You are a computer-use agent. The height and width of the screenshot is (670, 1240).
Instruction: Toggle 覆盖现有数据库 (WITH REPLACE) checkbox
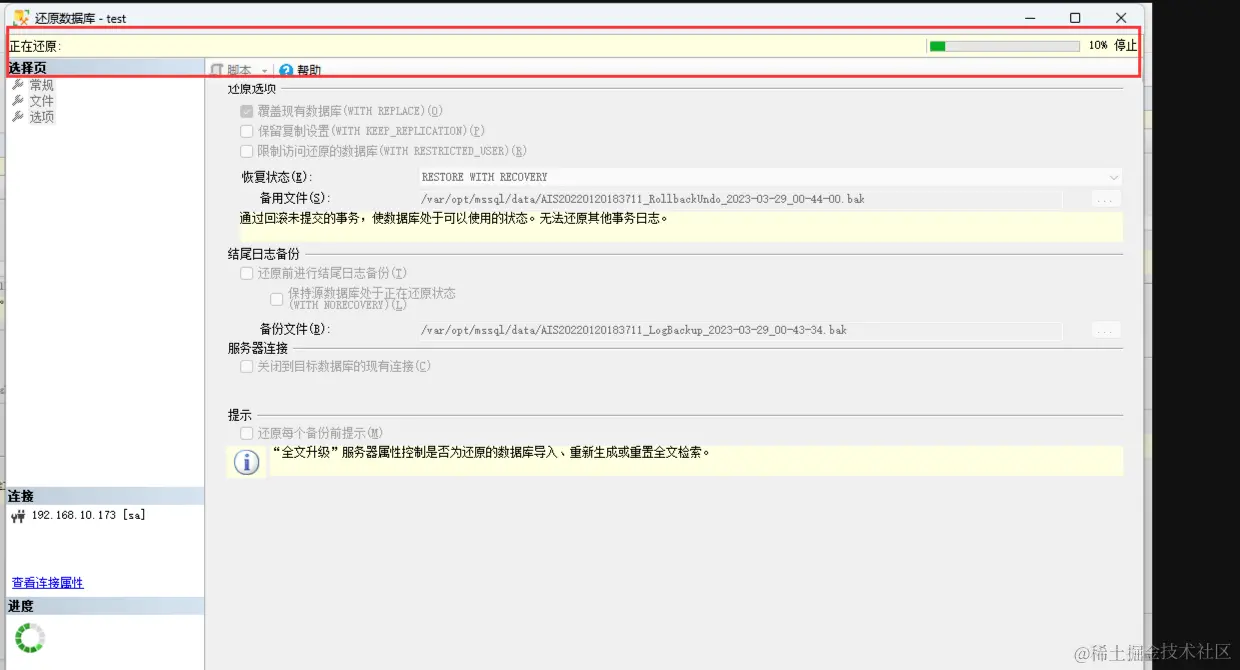(247, 111)
